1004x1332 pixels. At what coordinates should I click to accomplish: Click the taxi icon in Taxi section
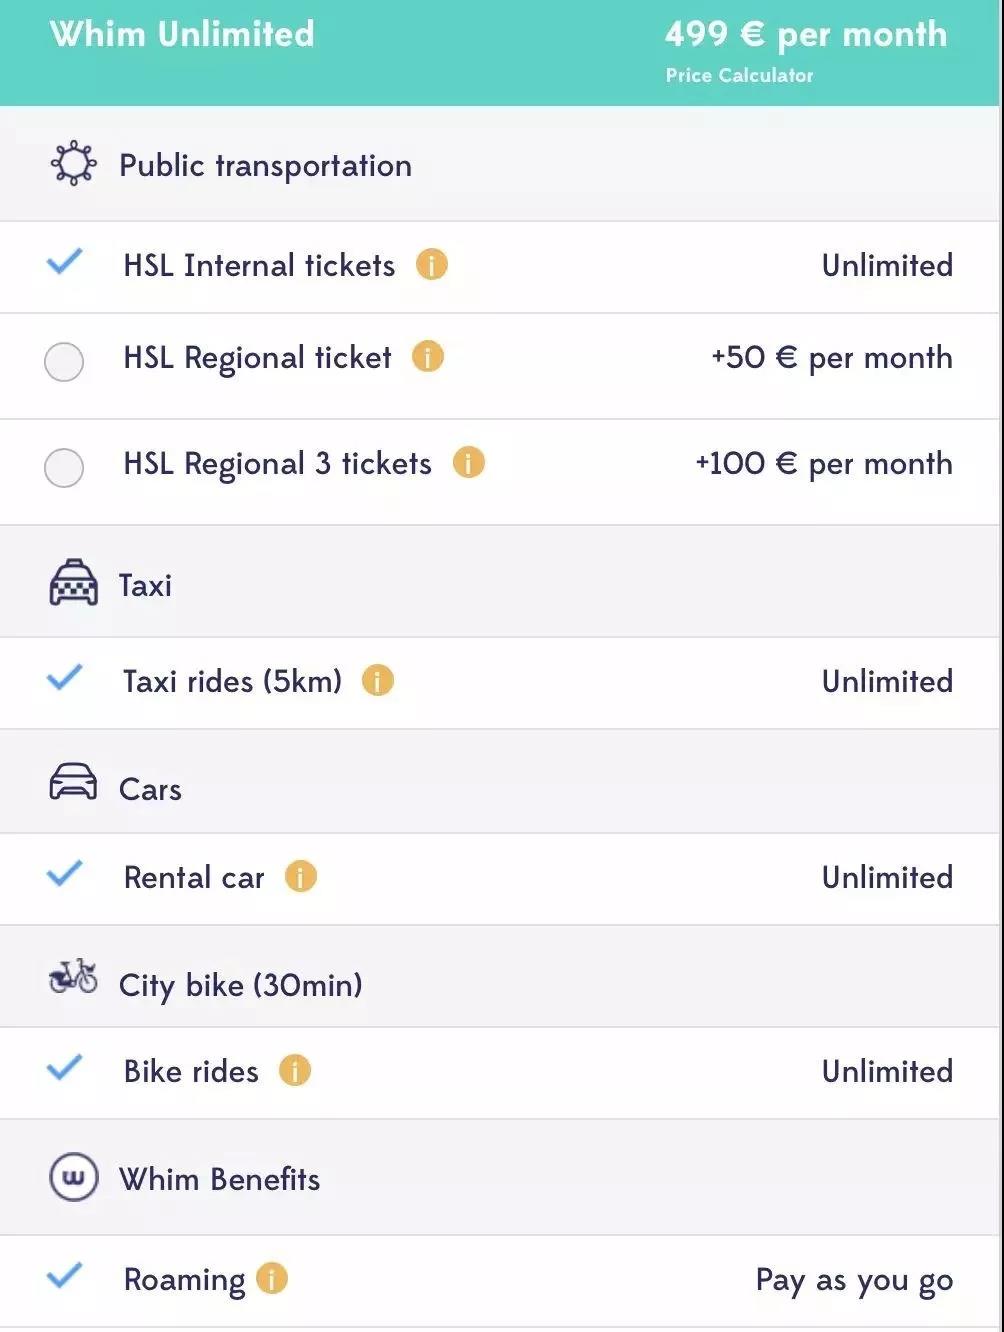pyautogui.click(x=73, y=584)
